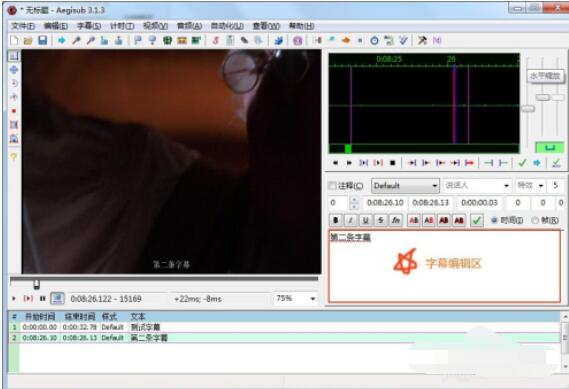Go to previous line in audio controls
Screen dimensions: 569x389
[335, 163]
